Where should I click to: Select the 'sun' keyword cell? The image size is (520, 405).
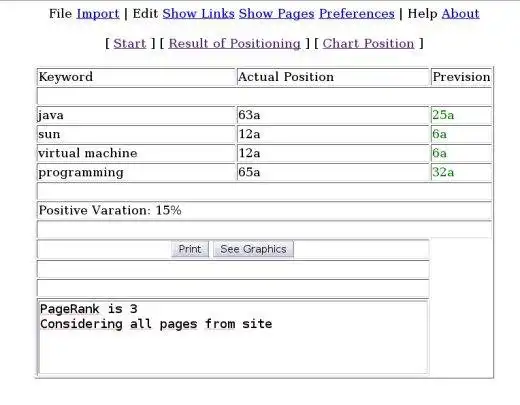[x=136, y=134]
